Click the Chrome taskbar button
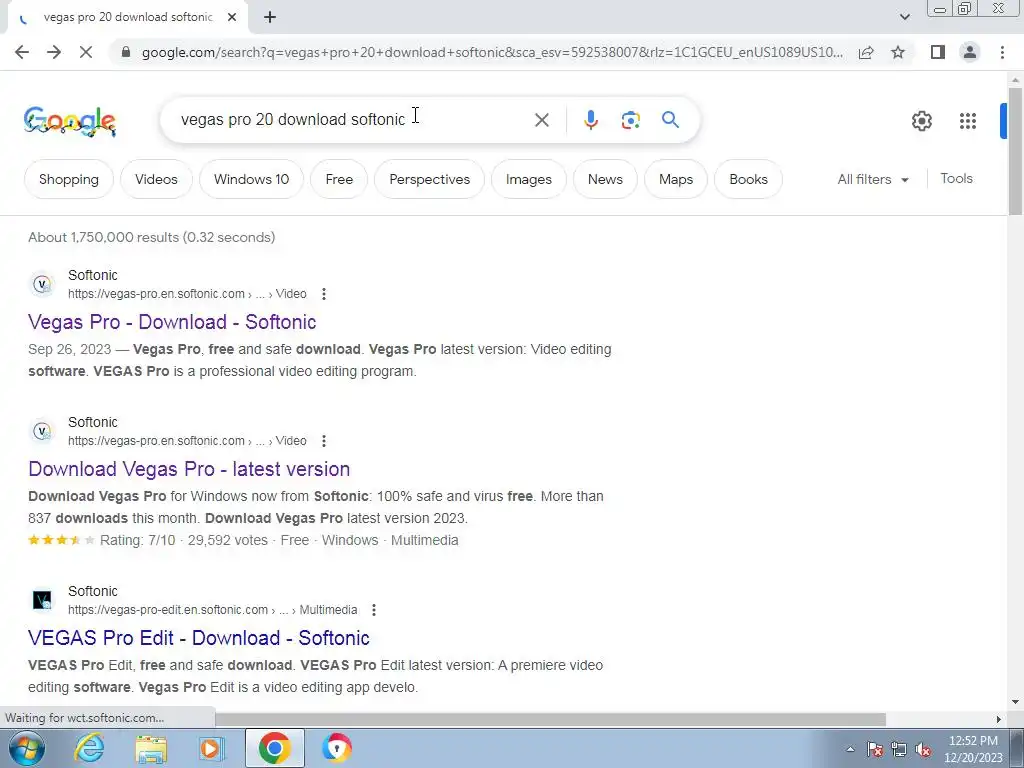This screenshot has height=768, width=1024. coord(274,748)
